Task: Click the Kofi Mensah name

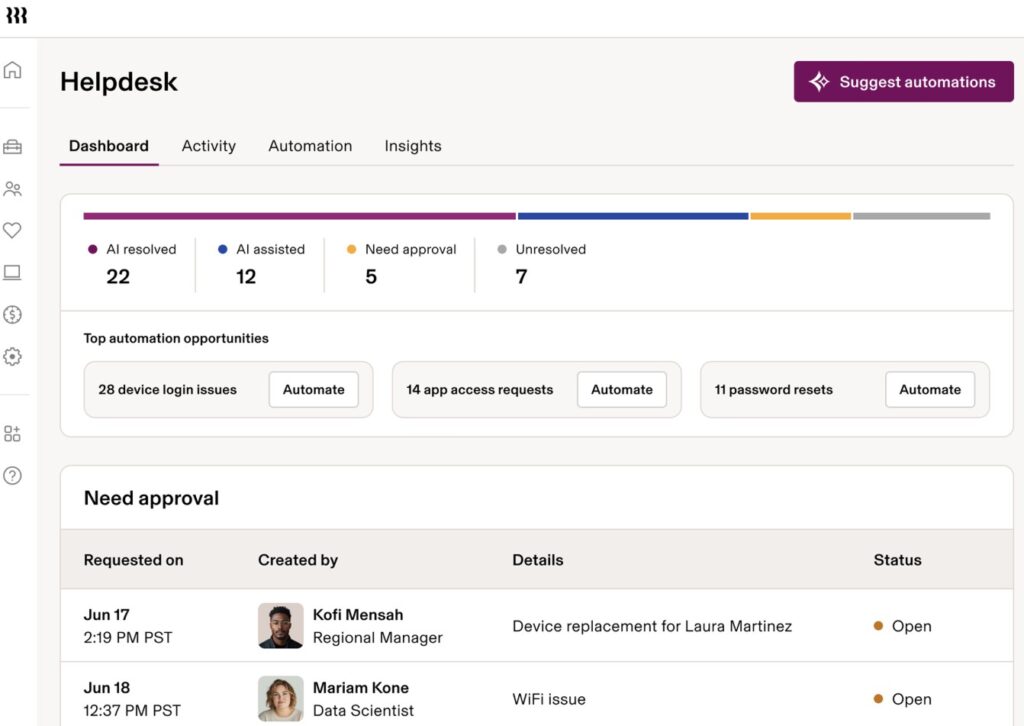Action: (358, 615)
